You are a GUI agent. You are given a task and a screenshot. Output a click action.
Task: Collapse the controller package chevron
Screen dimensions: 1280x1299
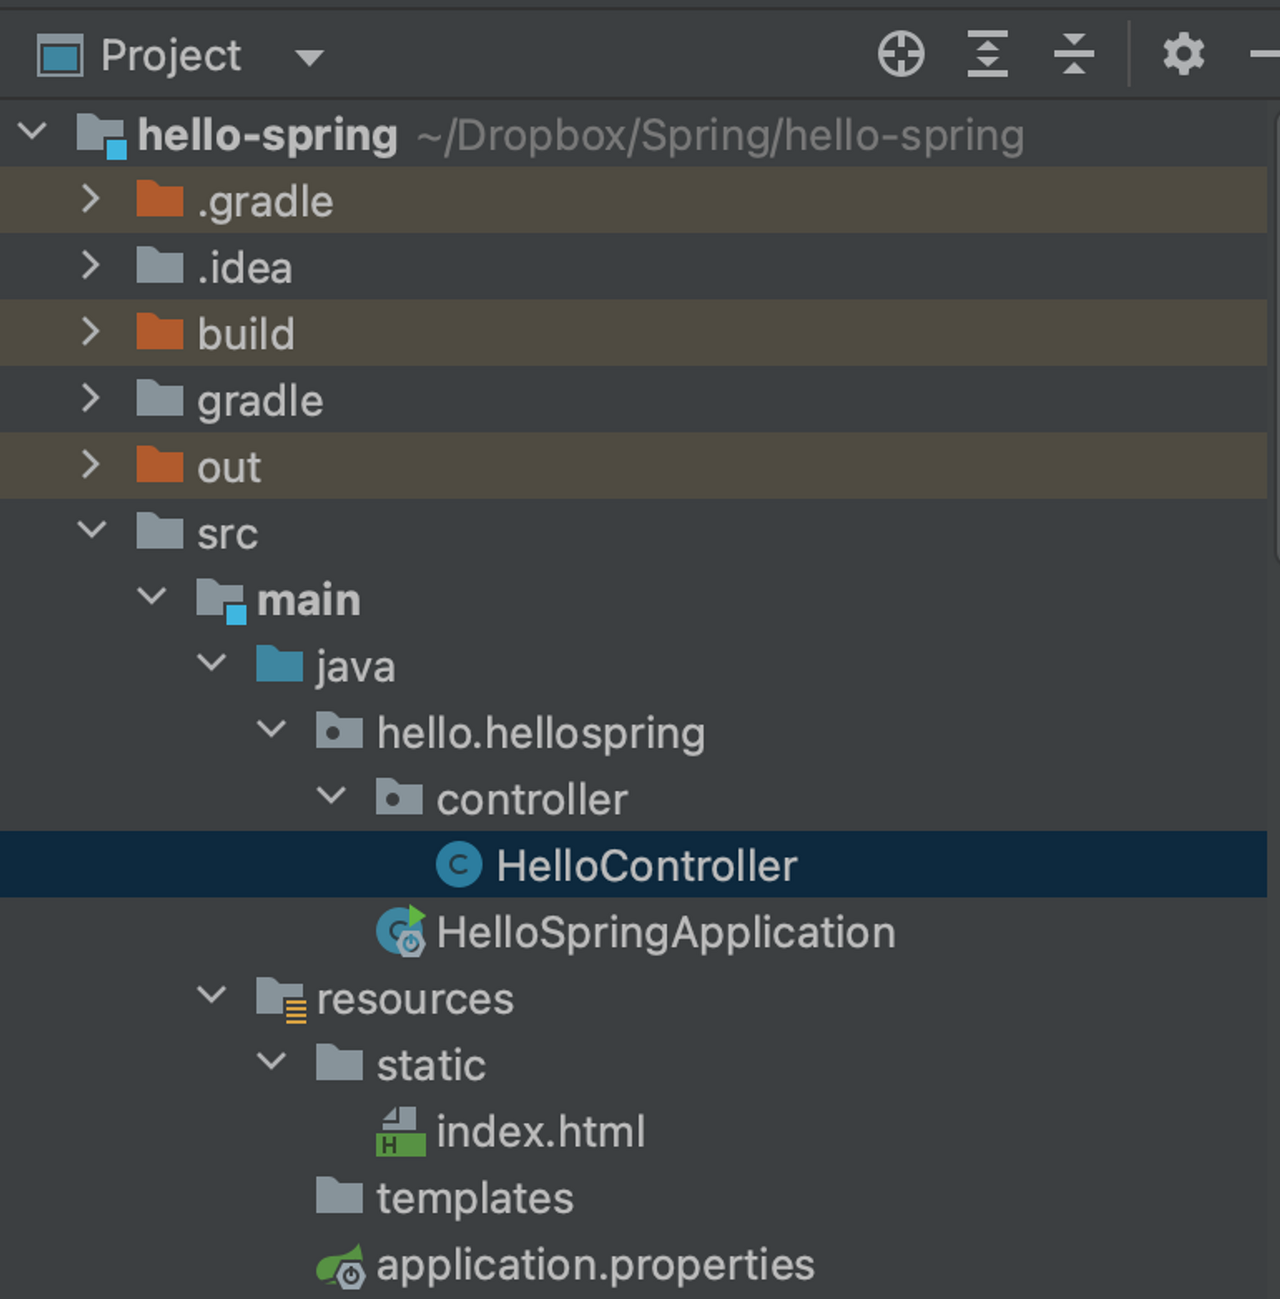[331, 796]
